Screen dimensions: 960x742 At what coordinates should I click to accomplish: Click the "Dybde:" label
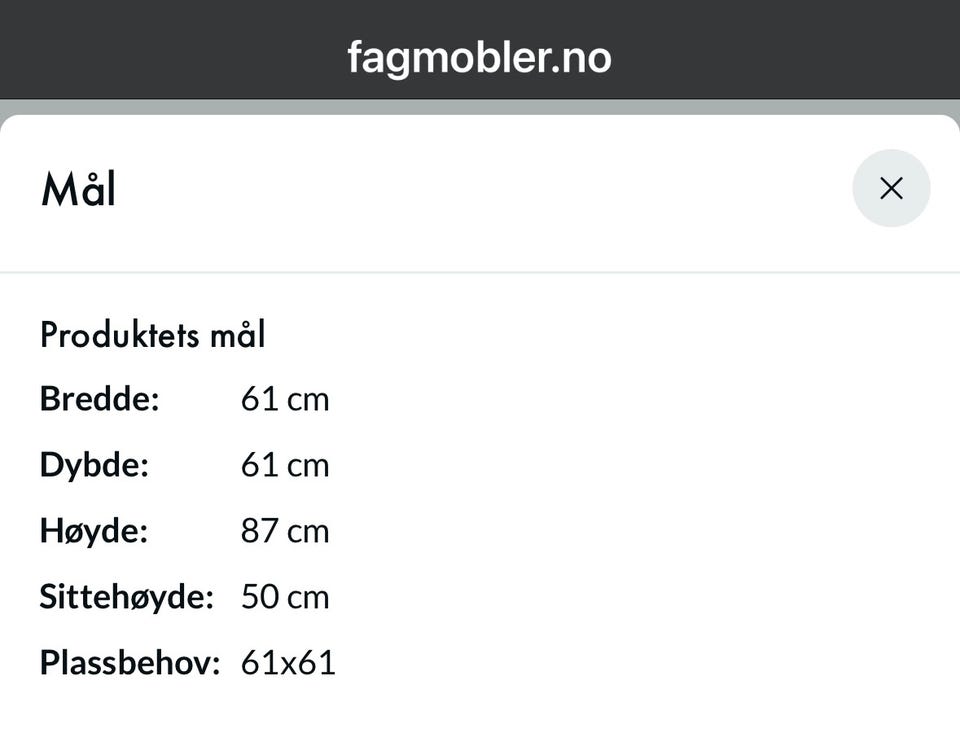pyautogui.click(x=94, y=466)
